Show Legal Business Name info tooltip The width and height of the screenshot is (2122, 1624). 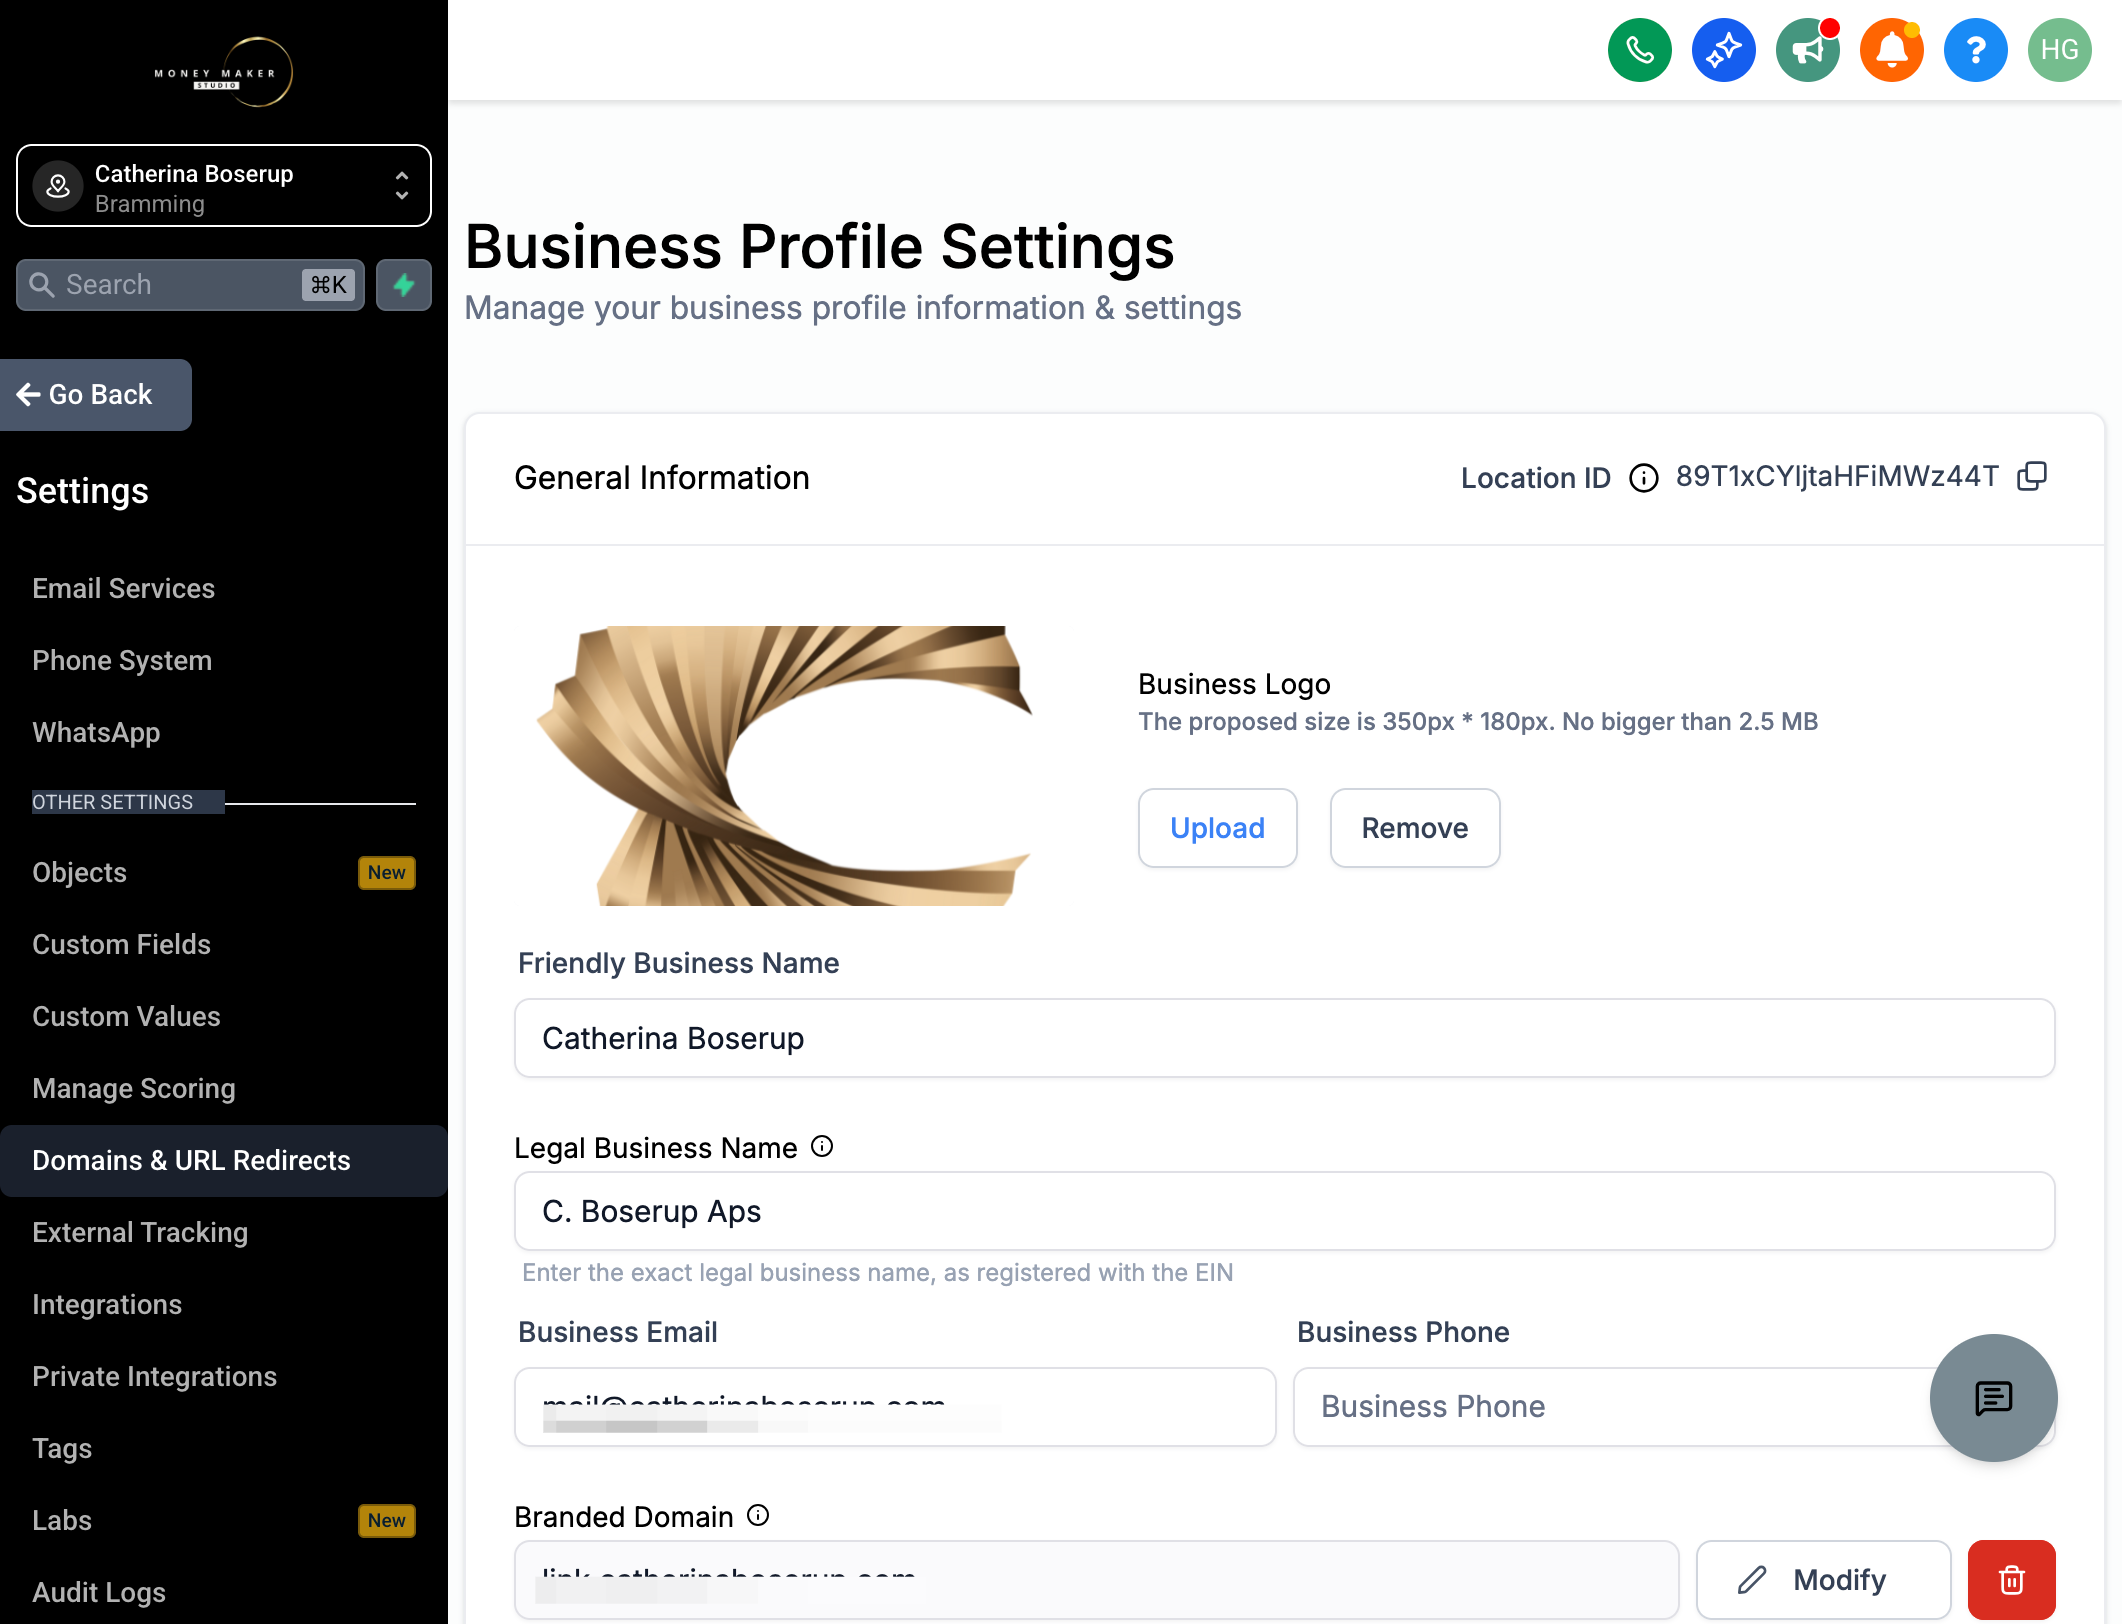click(822, 1147)
